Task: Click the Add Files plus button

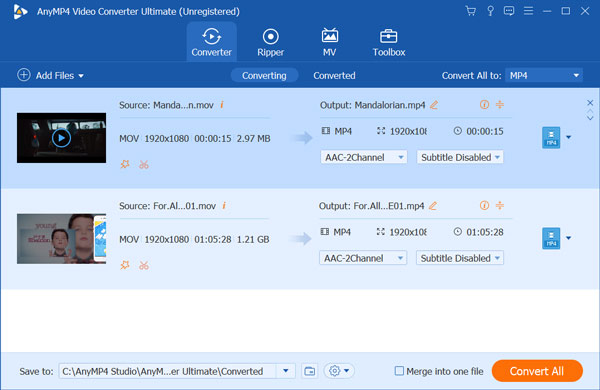Action: [x=24, y=75]
